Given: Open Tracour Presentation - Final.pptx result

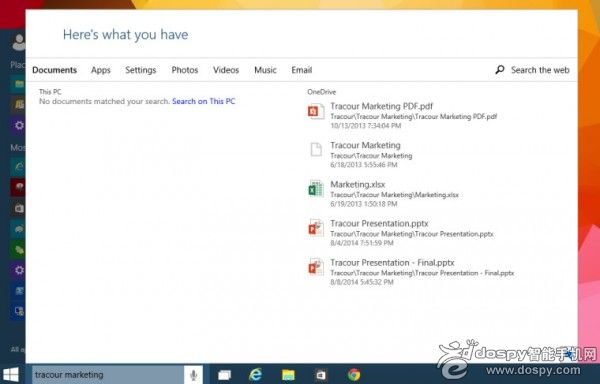Looking at the screenshot, I should point(392,263).
